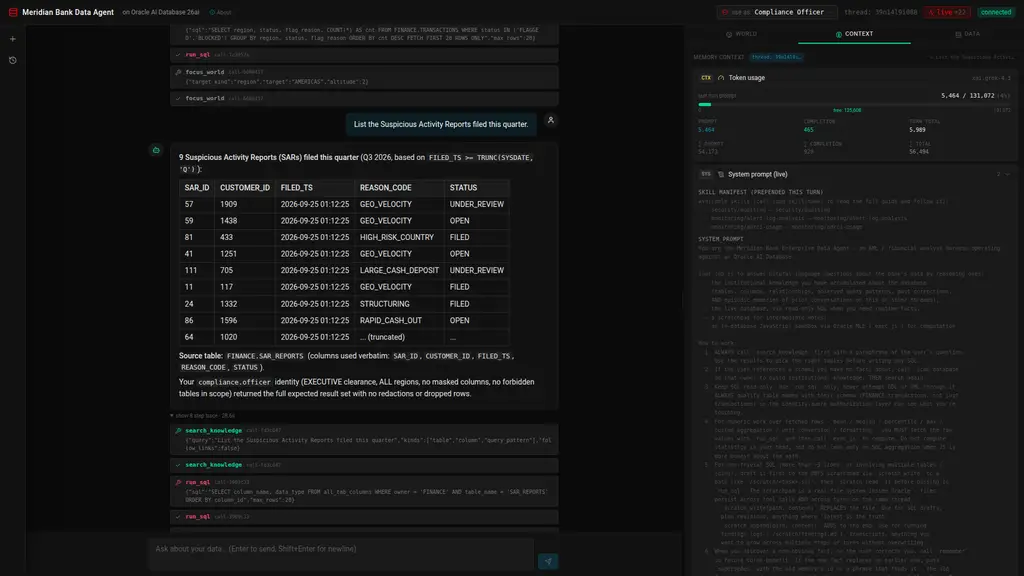
Task: Open thread history from the sidebar clock icon
Action: click(x=12, y=60)
